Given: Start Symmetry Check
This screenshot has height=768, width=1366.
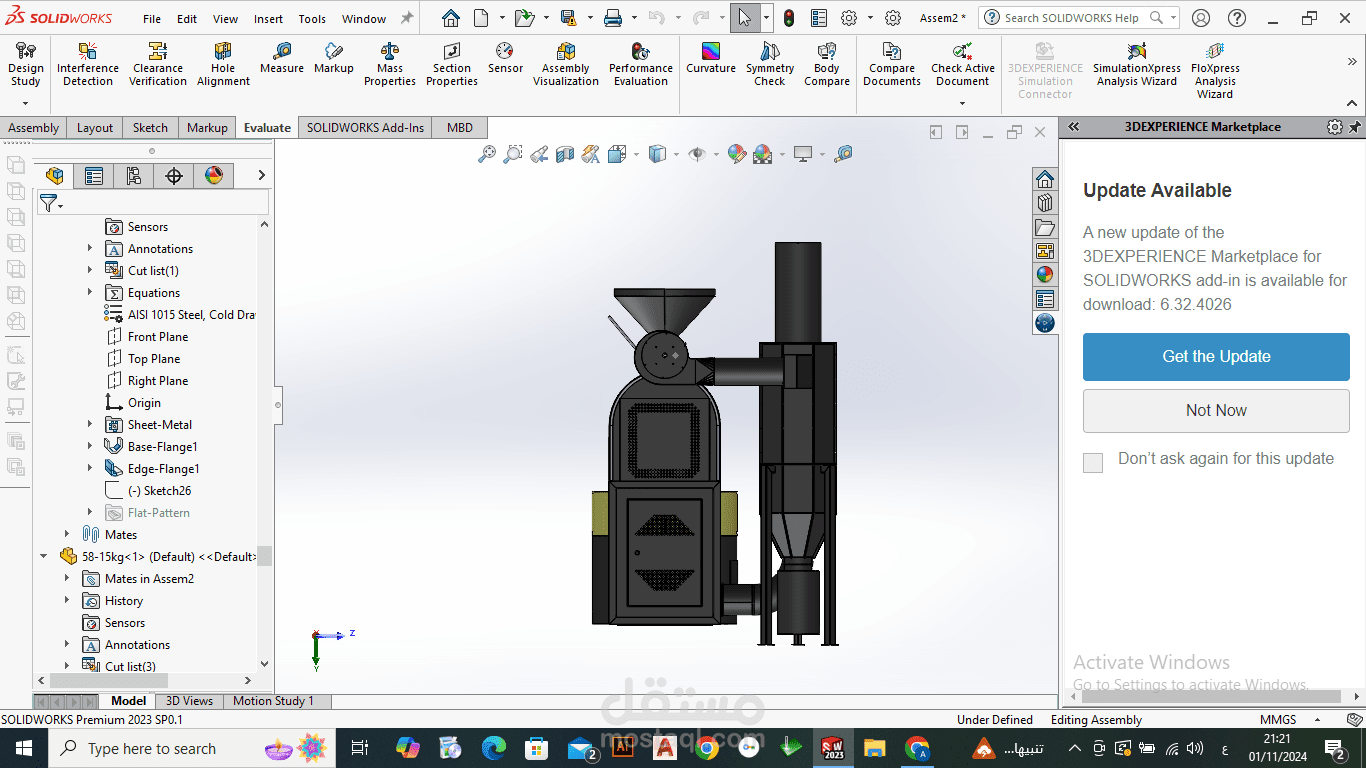Looking at the screenshot, I should coord(770,64).
